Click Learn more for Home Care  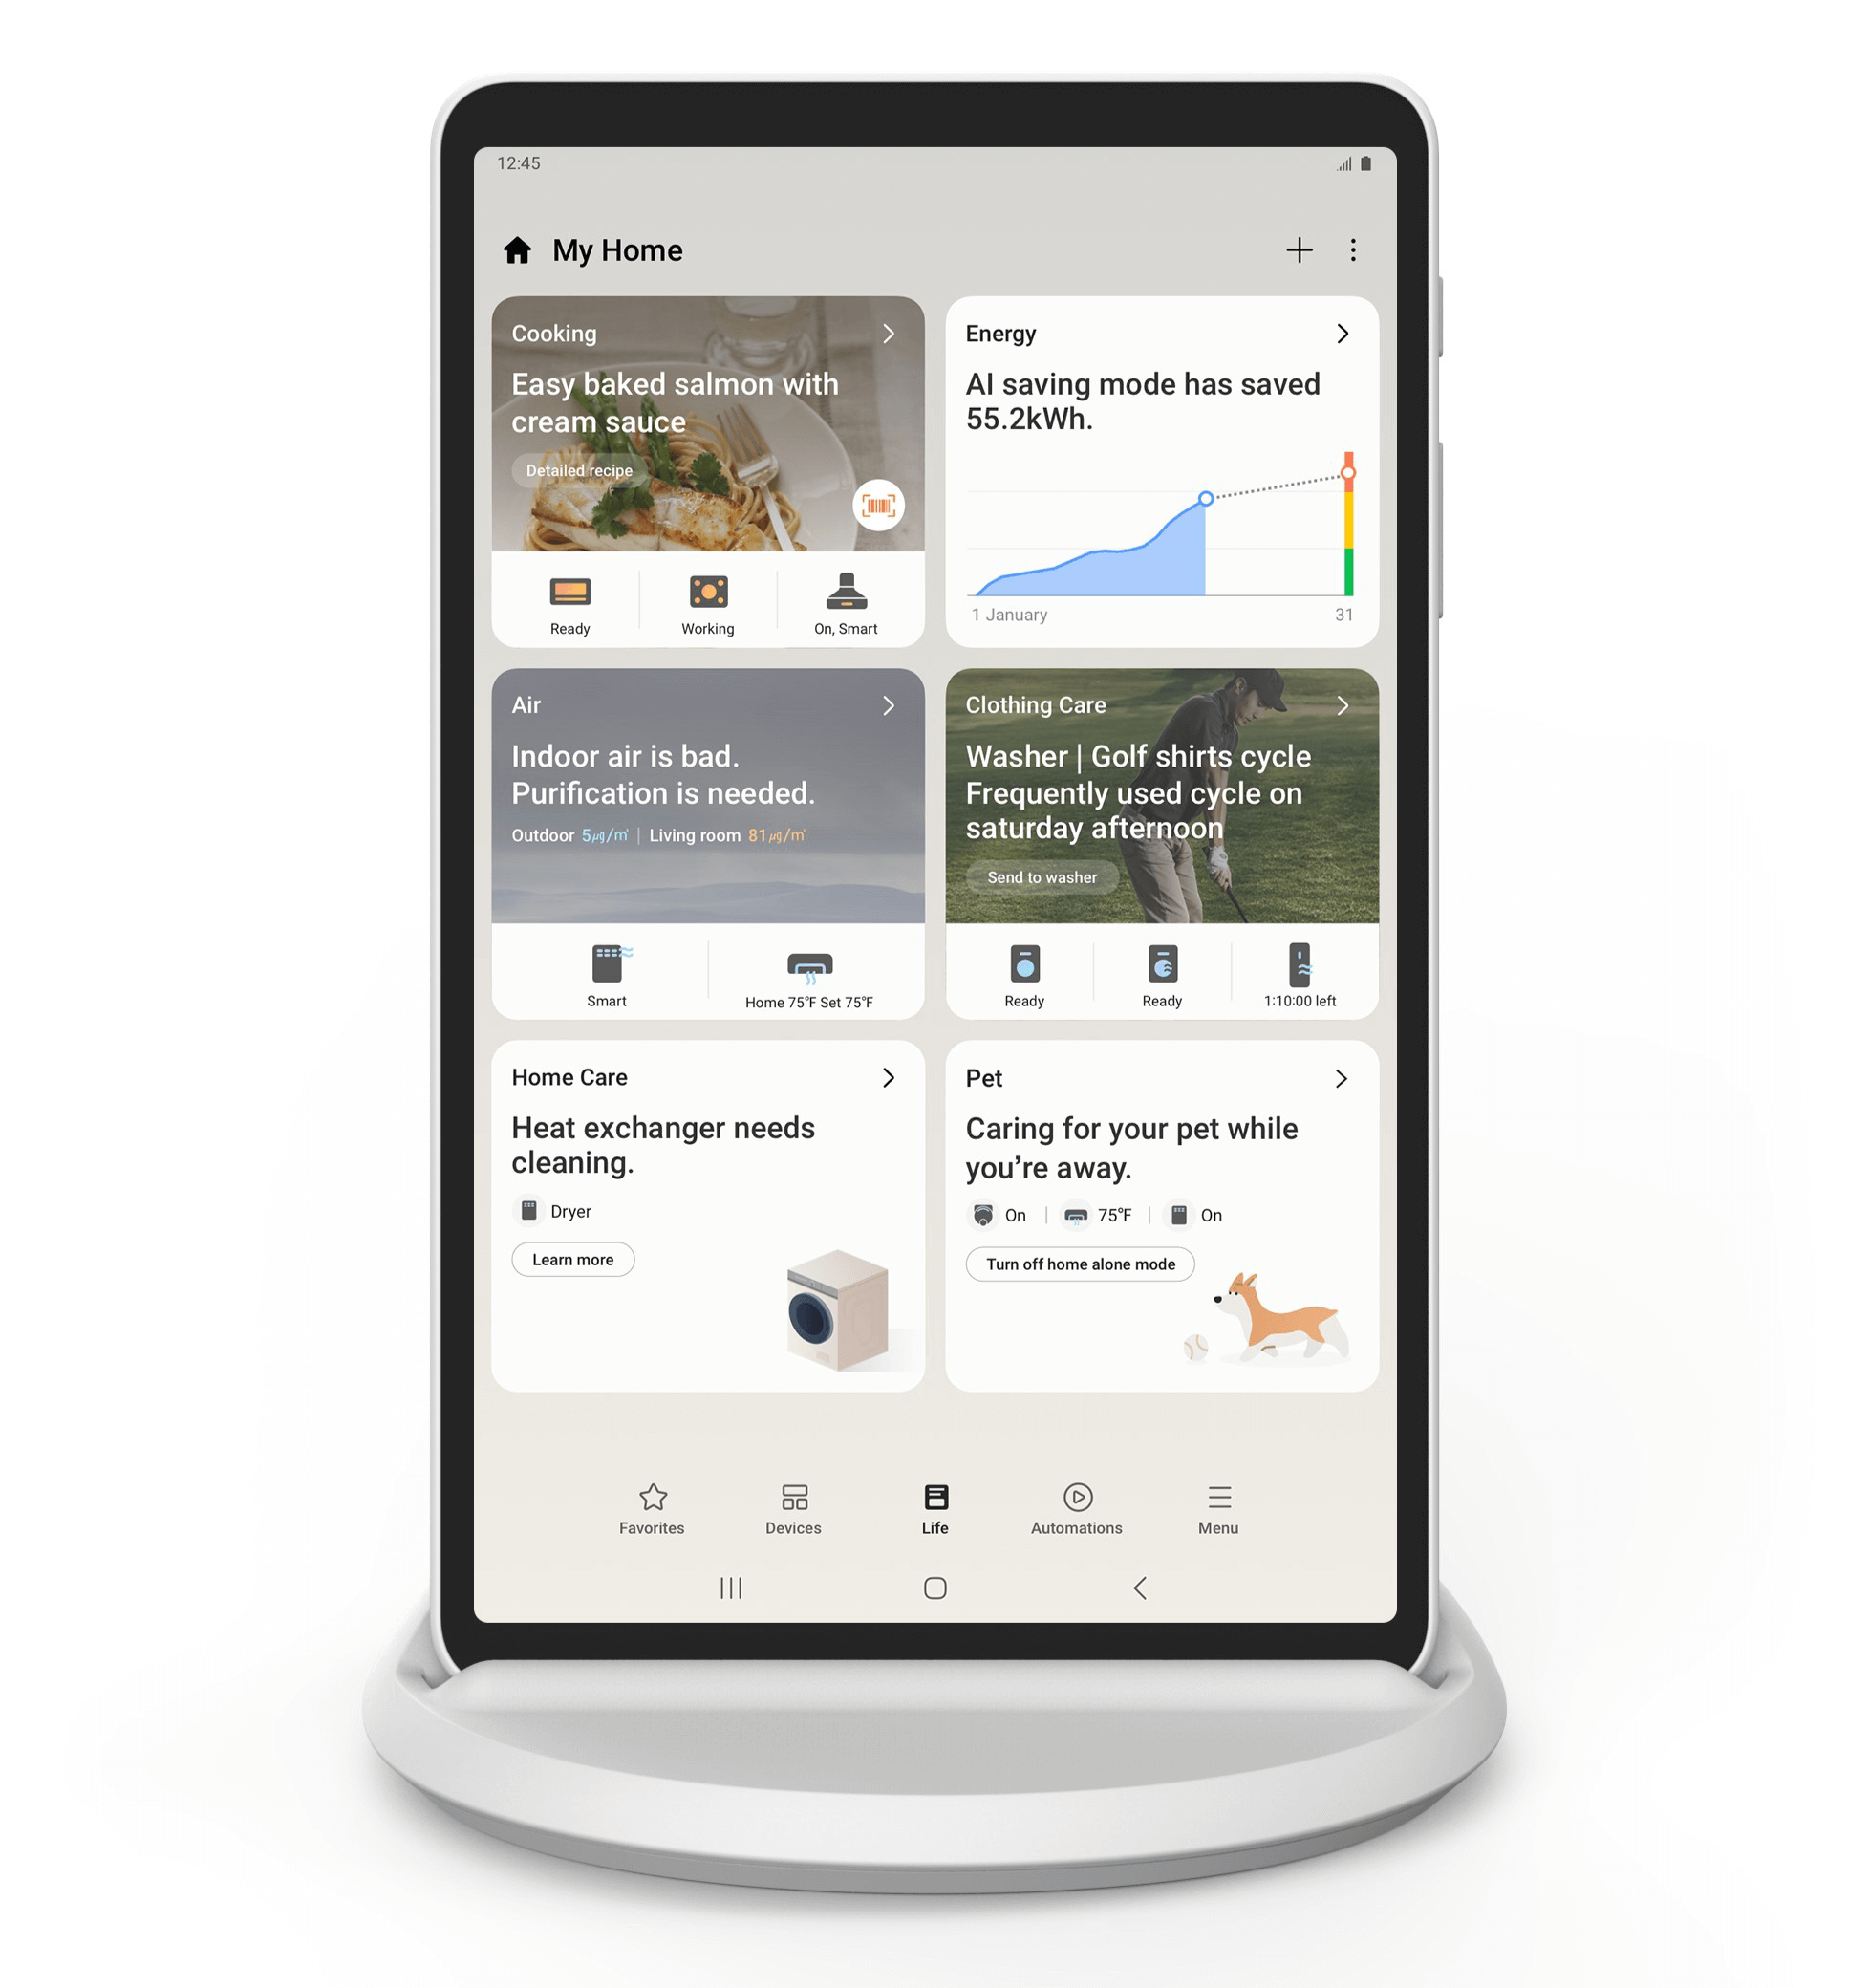tap(572, 1261)
